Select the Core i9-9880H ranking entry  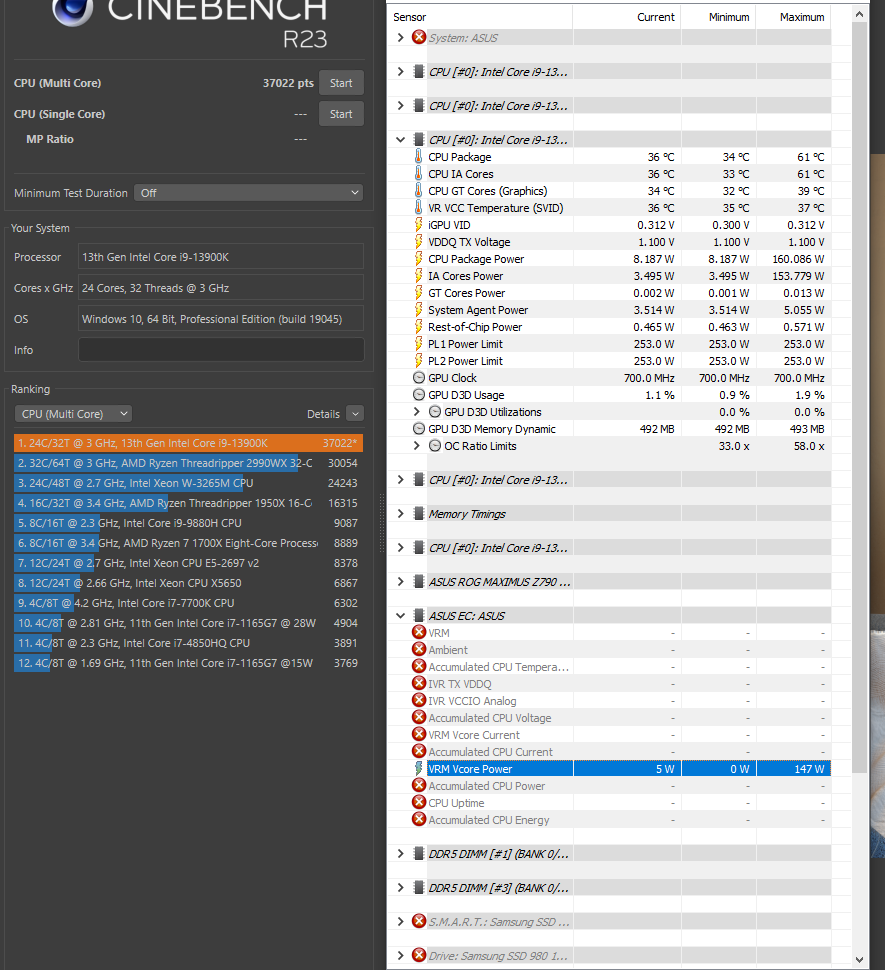[188, 523]
